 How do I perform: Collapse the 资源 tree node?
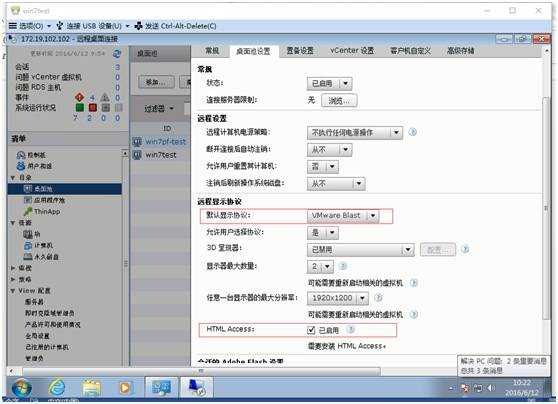(13, 223)
